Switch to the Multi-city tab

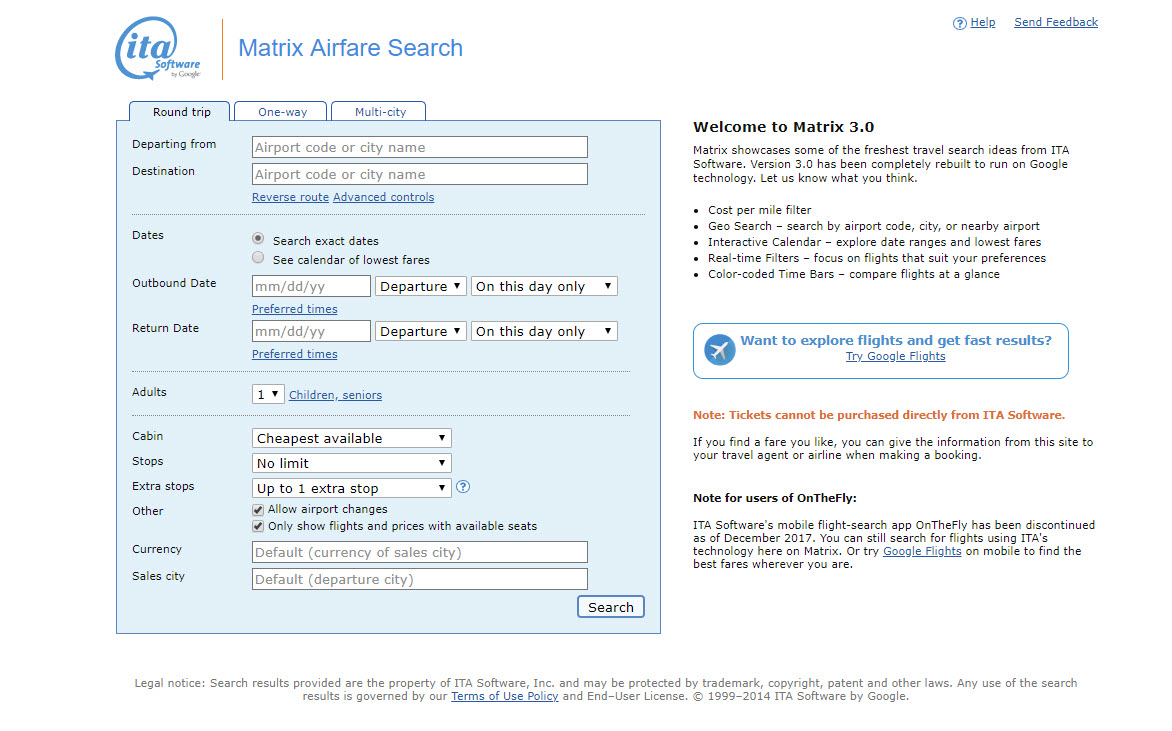[x=380, y=112]
